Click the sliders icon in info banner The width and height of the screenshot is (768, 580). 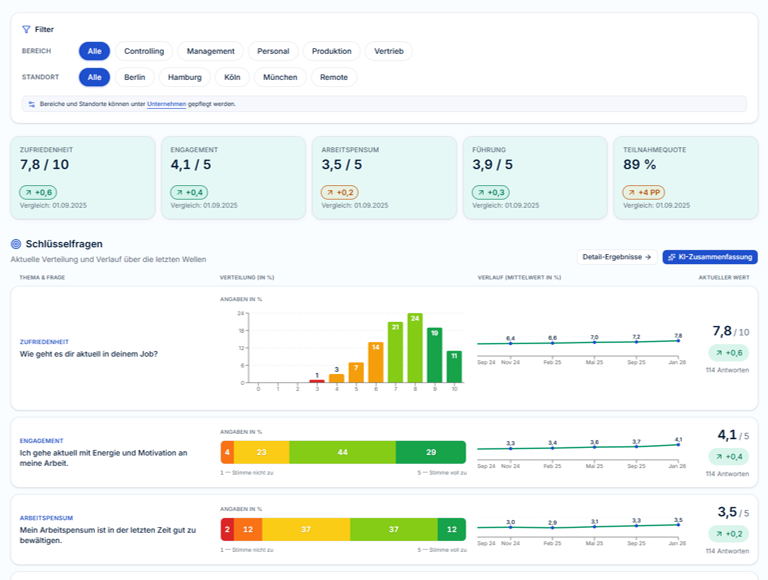(x=32, y=104)
